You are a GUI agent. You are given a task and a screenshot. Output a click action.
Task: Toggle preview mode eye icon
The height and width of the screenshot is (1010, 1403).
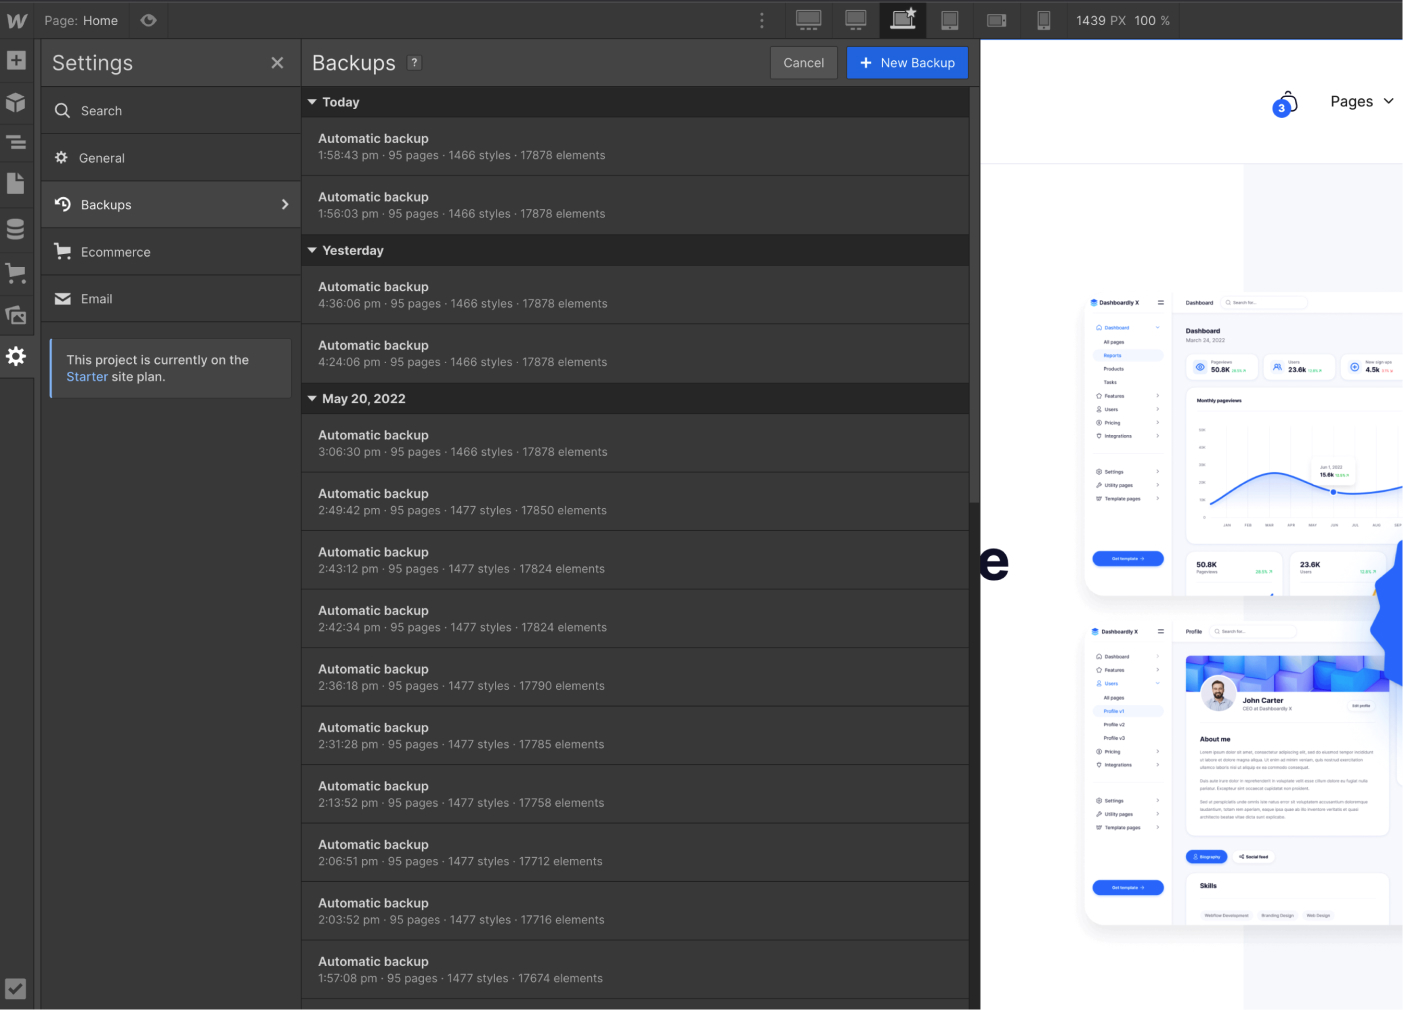point(149,20)
